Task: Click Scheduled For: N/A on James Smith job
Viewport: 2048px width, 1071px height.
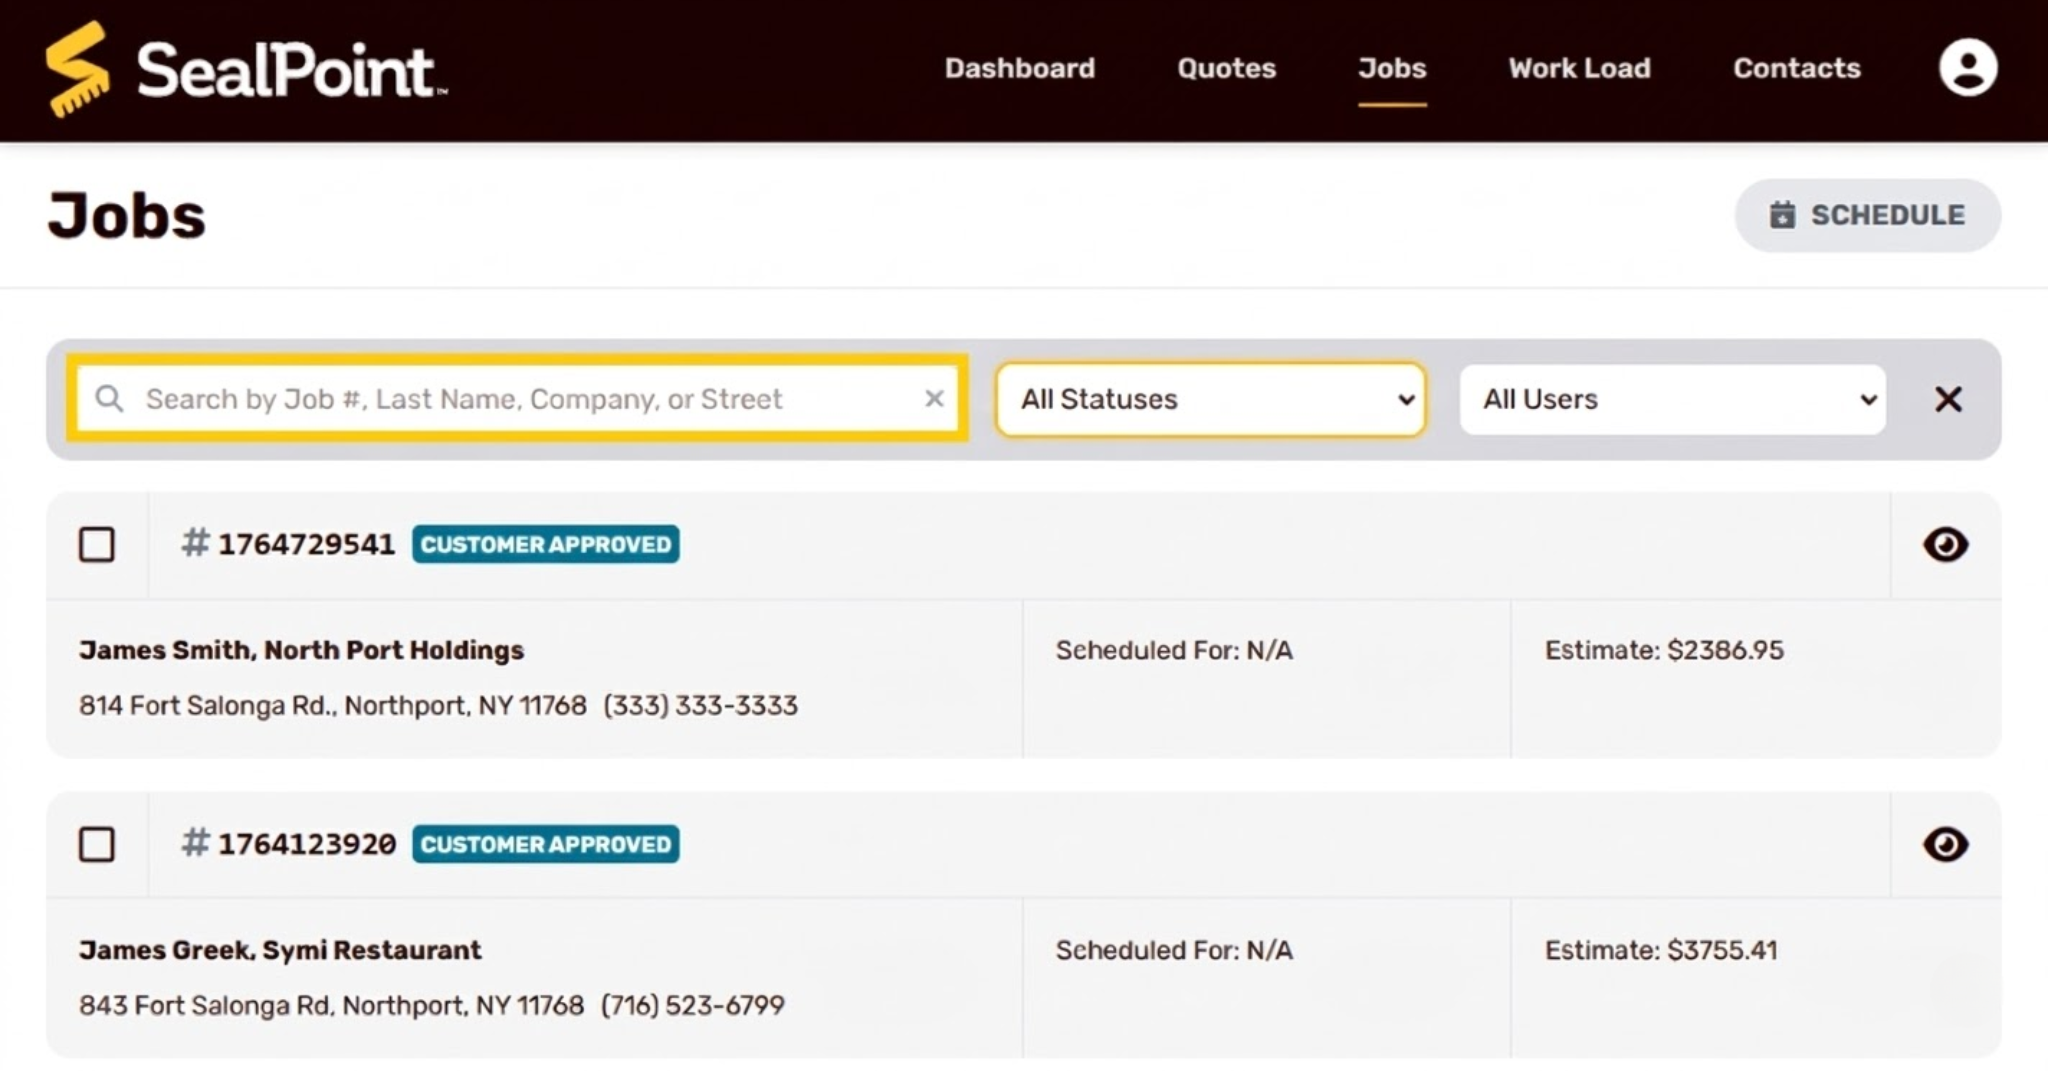Action: point(1174,650)
